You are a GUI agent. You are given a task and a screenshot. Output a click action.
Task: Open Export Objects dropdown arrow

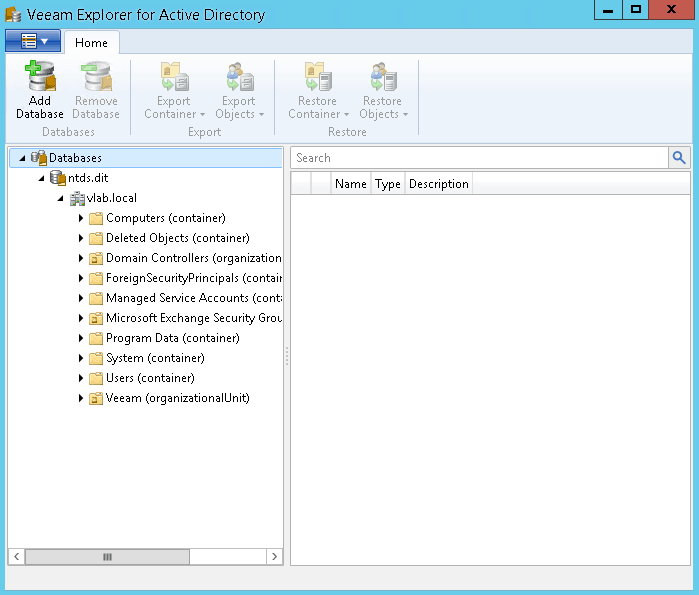tap(261, 115)
